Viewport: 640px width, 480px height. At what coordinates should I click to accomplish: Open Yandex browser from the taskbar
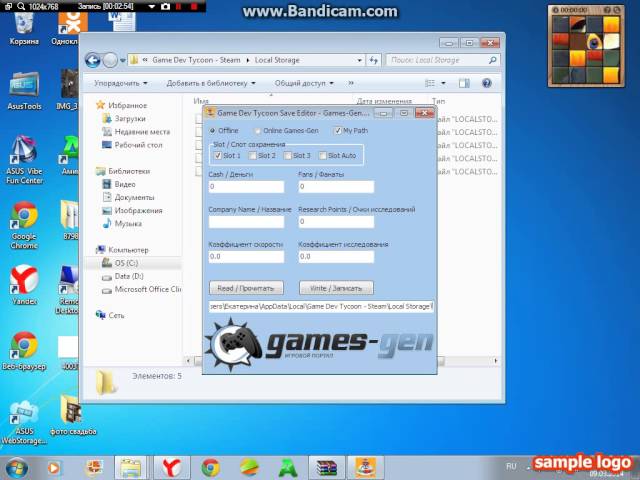(x=172, y=468)
